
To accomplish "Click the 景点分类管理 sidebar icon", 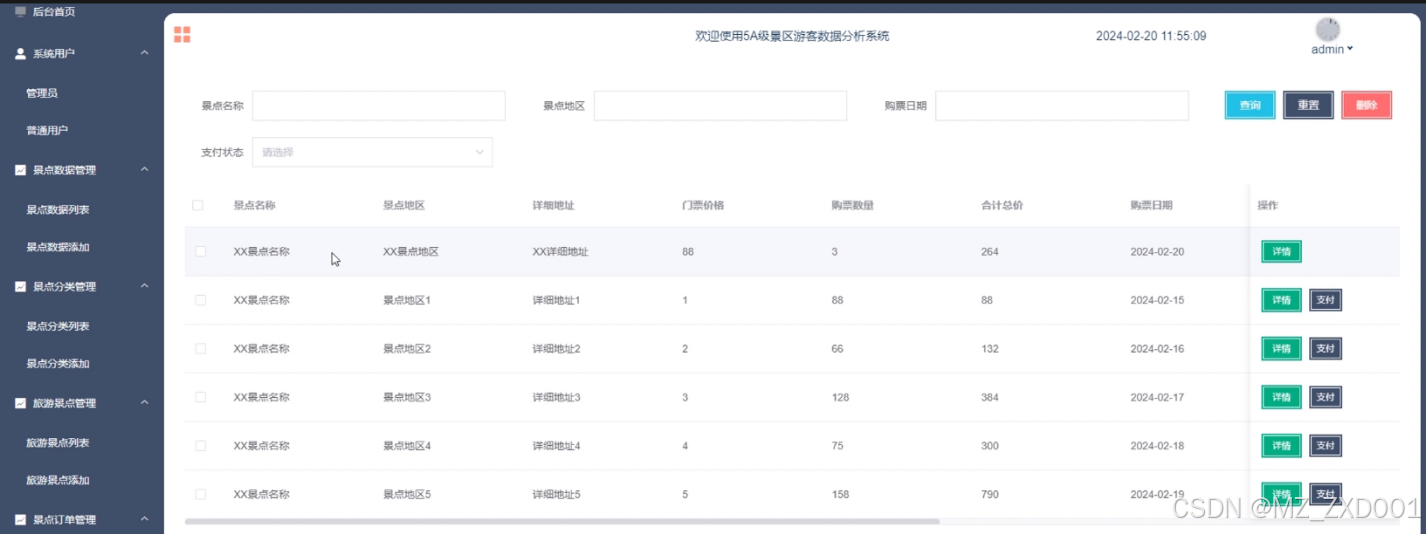I will click(x=20, y=287).
